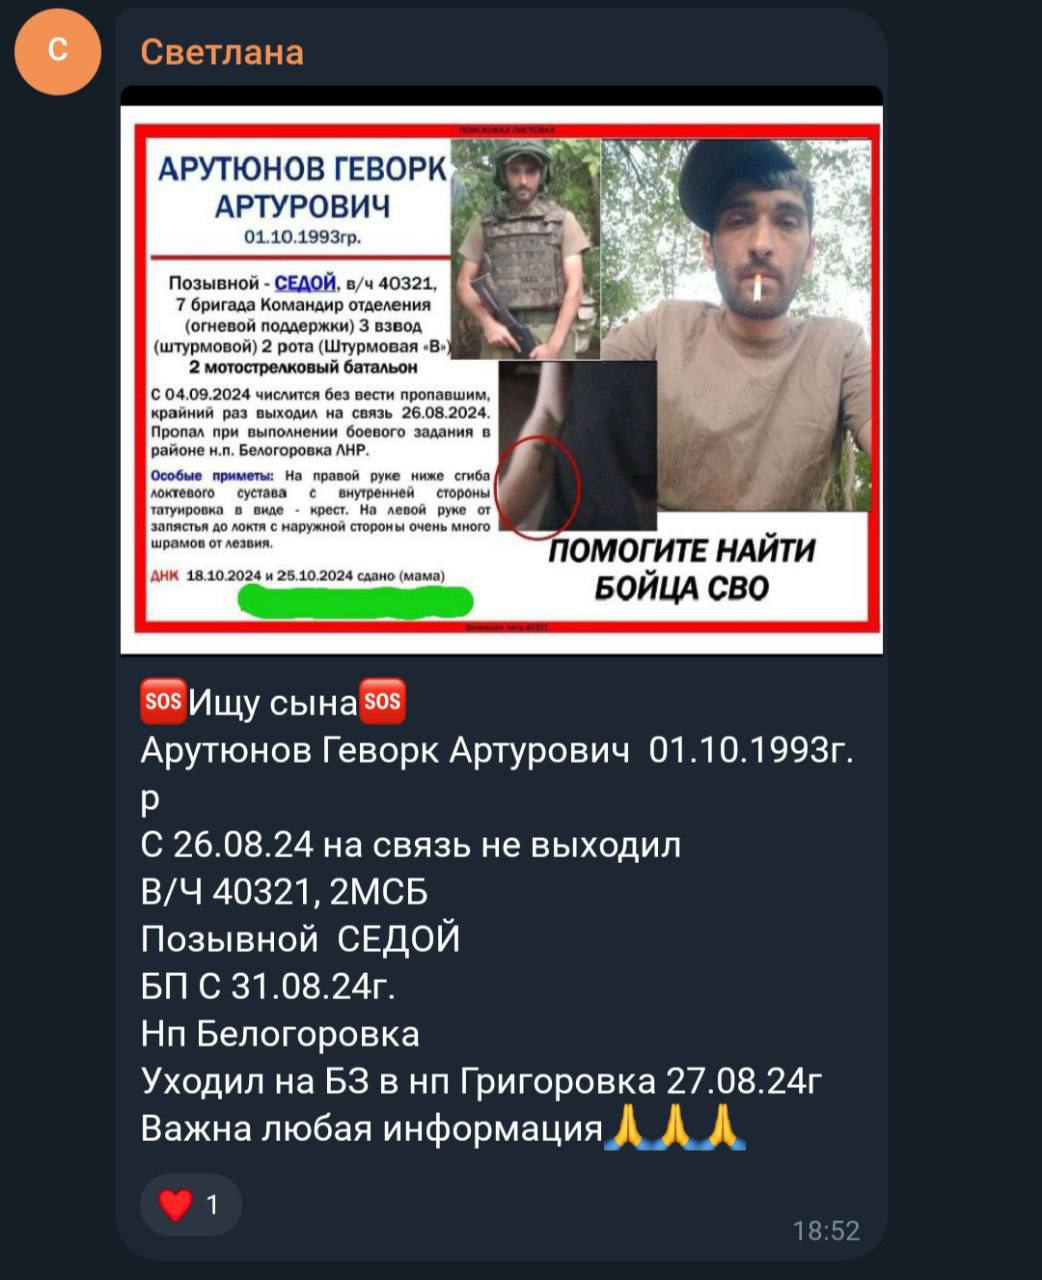The height and width of the screenshot is (1280, 1042).
Task: Click the reaction count "1" beside the heart
Action: pyautogui.click(x=212, y=1205)
